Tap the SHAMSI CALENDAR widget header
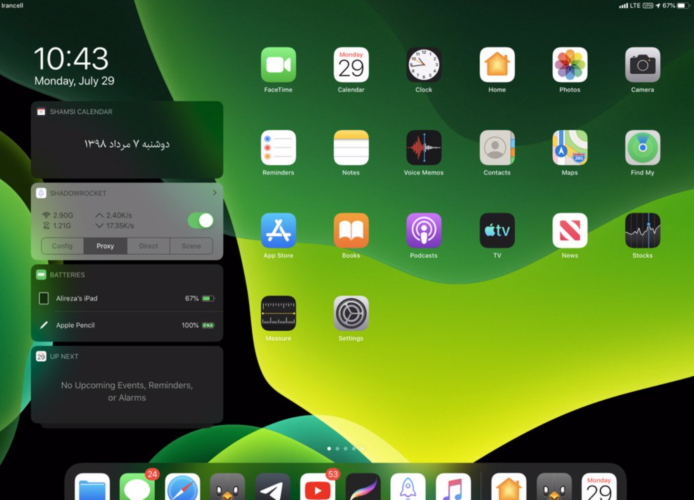The width and height of the screenshot is (694, 500). (x=81, y=112)
